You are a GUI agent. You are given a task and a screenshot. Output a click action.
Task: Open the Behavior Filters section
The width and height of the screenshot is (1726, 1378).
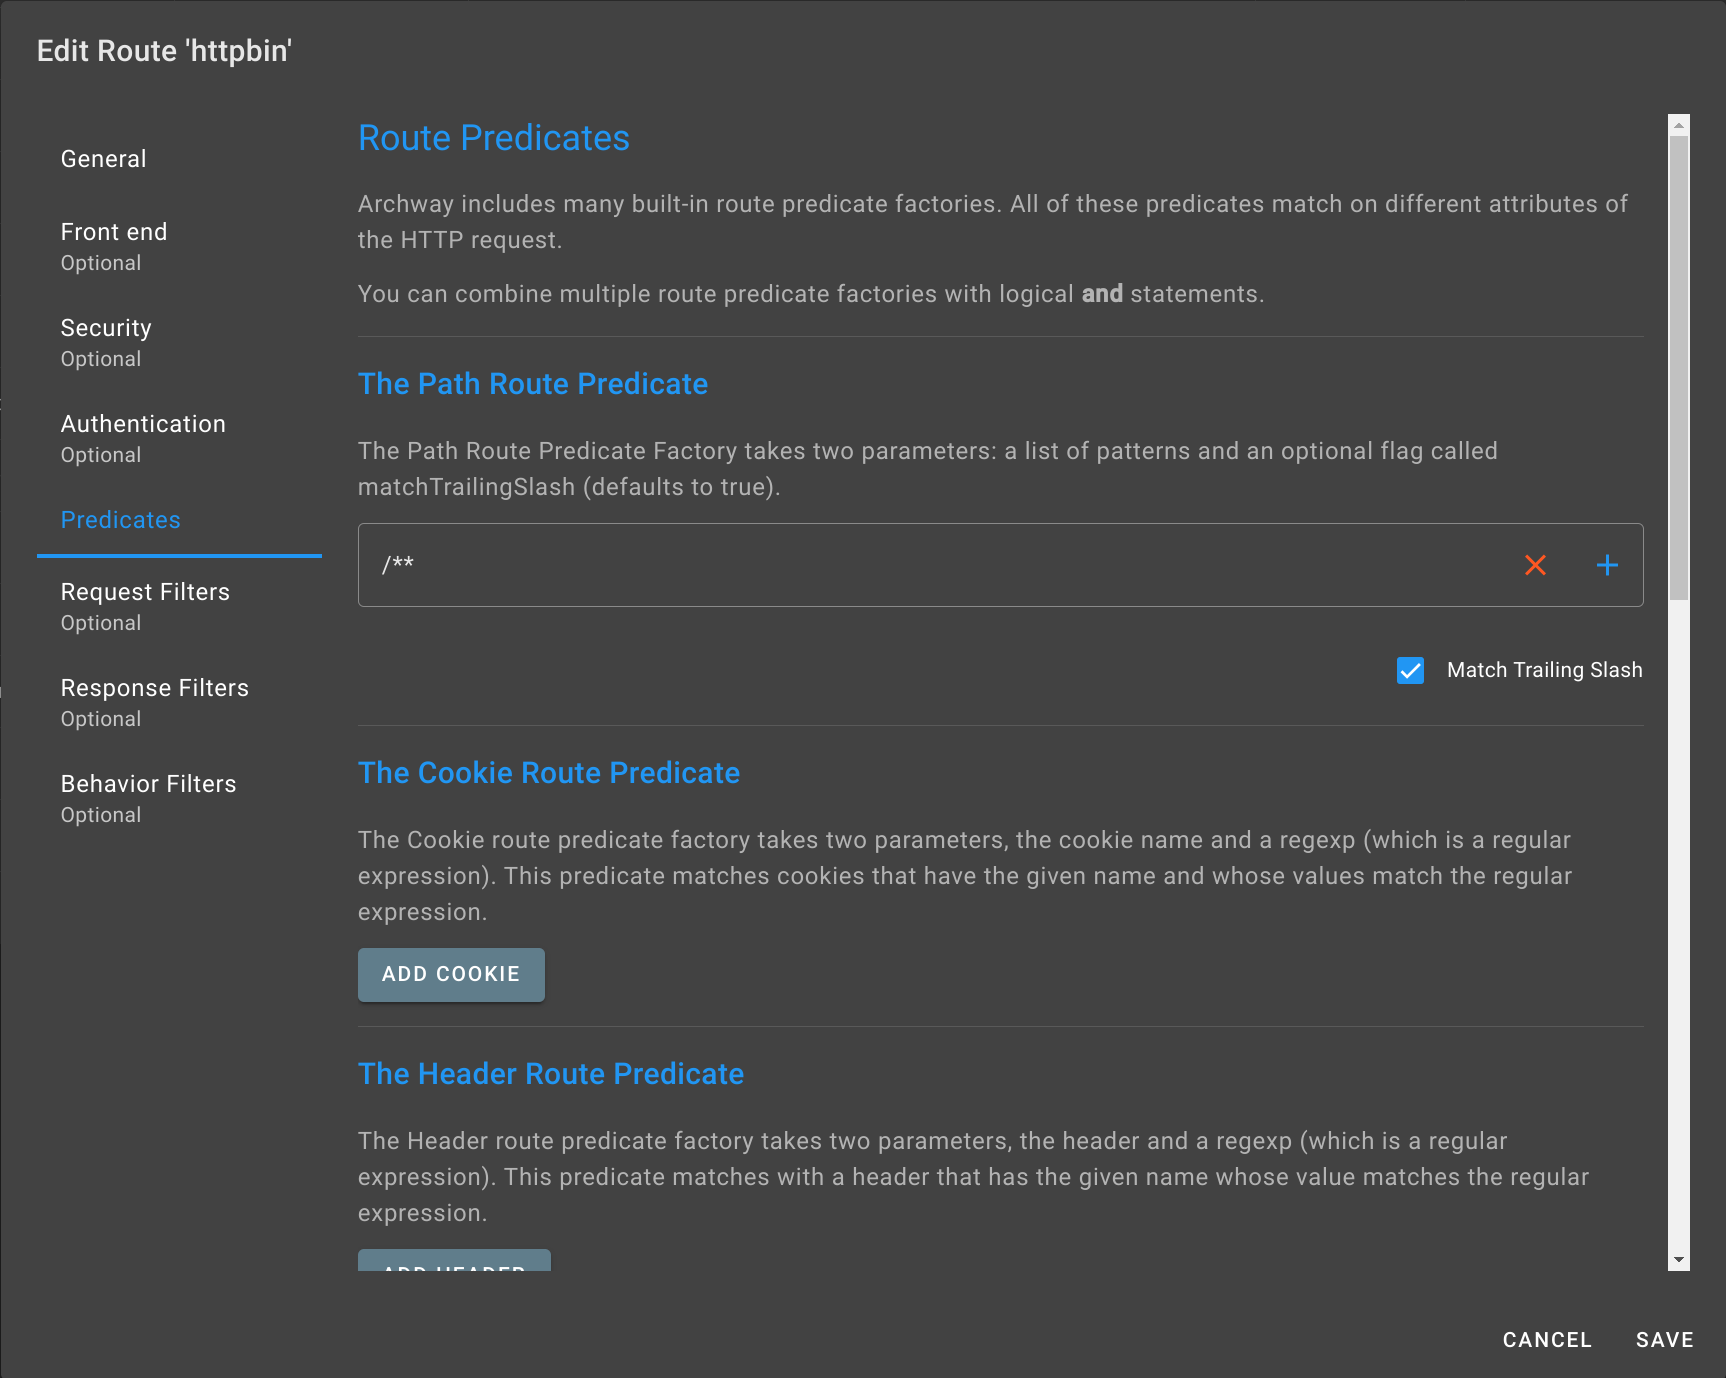pyautogui.click(x=148, y=798)
